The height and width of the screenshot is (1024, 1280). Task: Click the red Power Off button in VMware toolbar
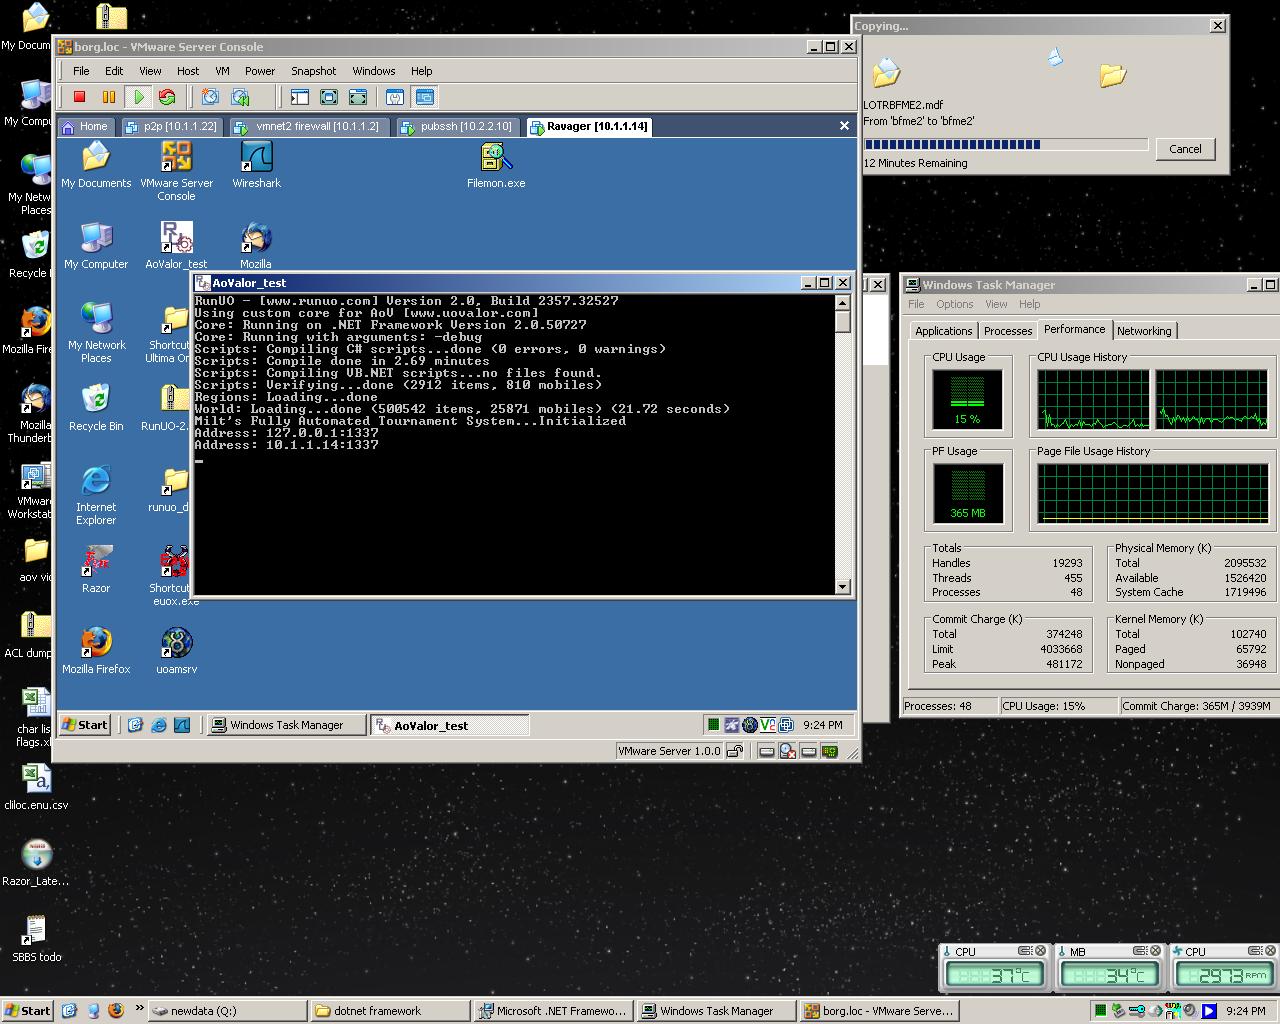80,97
